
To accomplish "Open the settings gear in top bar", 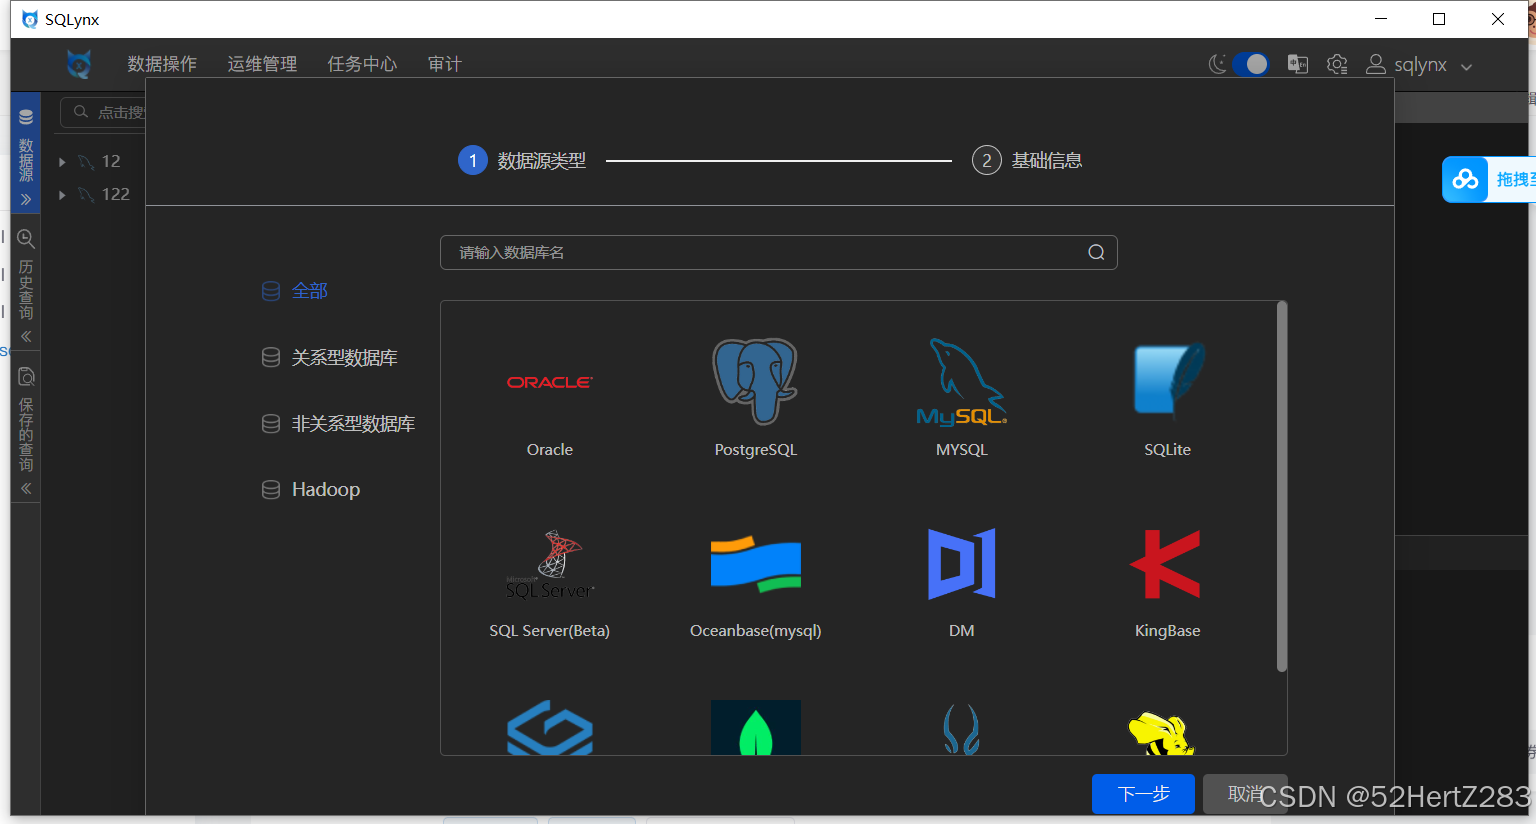I will point(1337,64).
